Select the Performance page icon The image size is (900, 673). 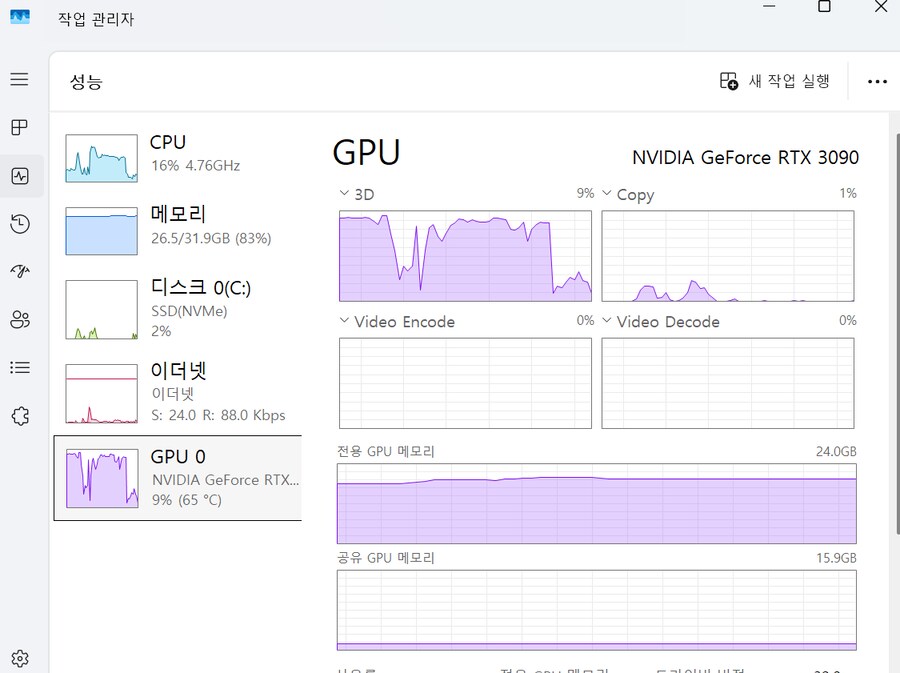[20, 176]
